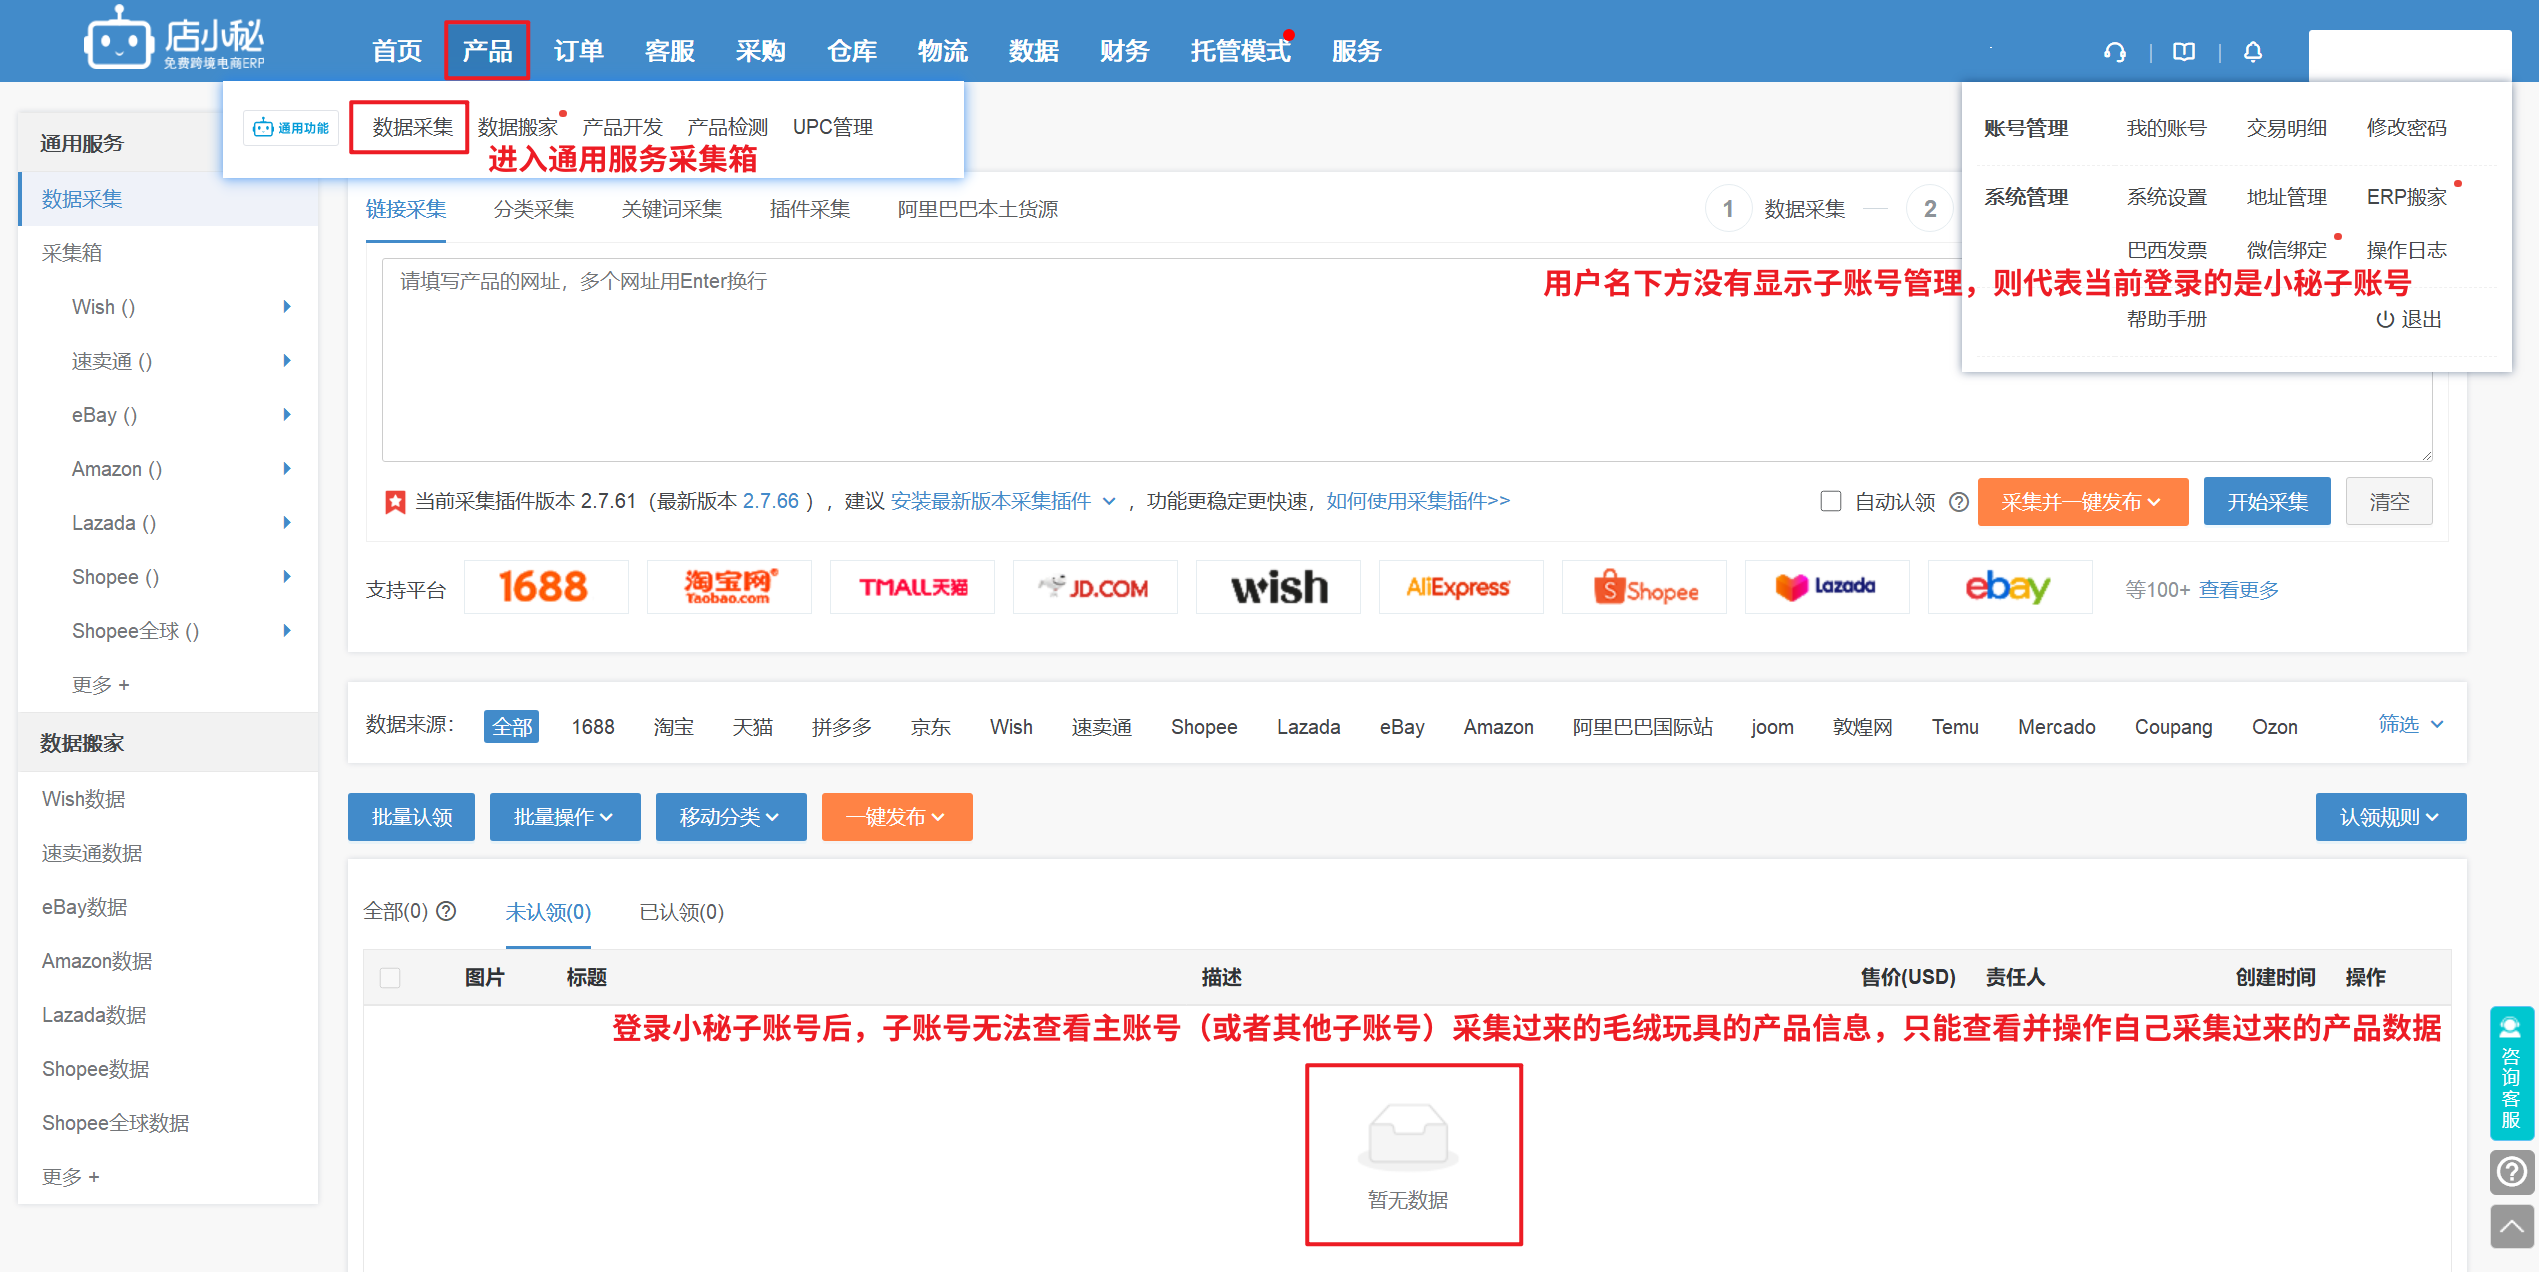Click the scroll-to-top arrow button
This screenshot has width=2539, height=1272.
2511,1226
